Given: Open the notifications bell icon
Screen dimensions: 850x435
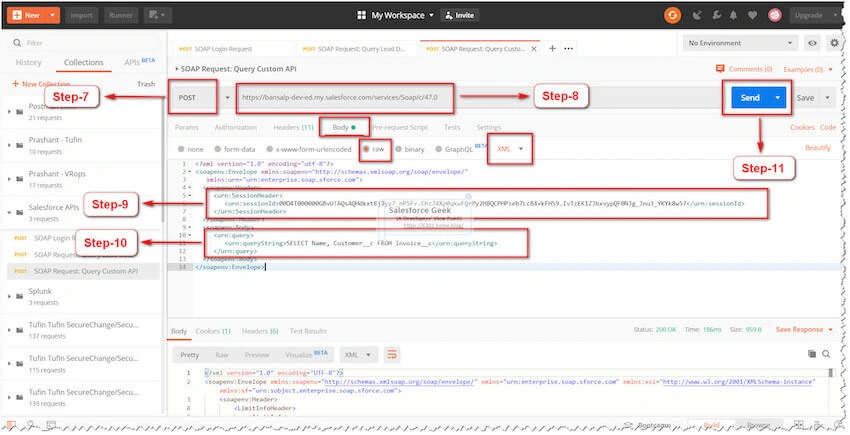Looking at the screenshot, I should pos(733,15).
